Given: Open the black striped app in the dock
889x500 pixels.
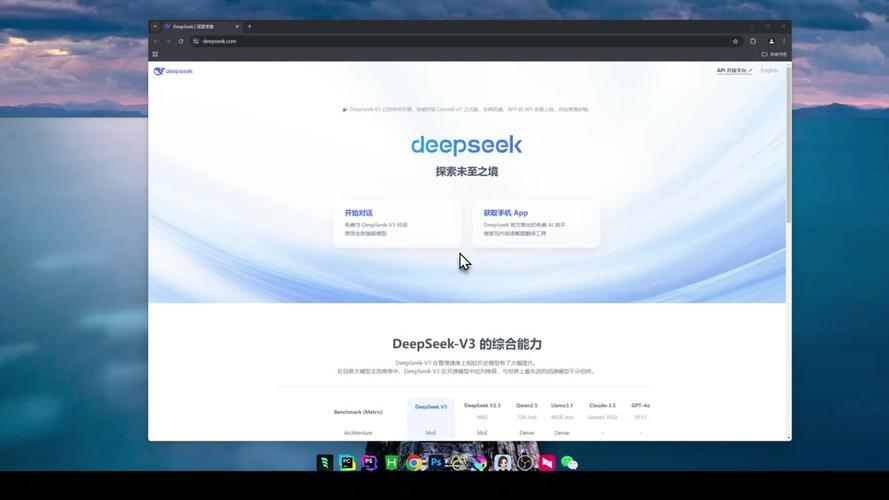Looking at the screenshot, I should (325, 463).
